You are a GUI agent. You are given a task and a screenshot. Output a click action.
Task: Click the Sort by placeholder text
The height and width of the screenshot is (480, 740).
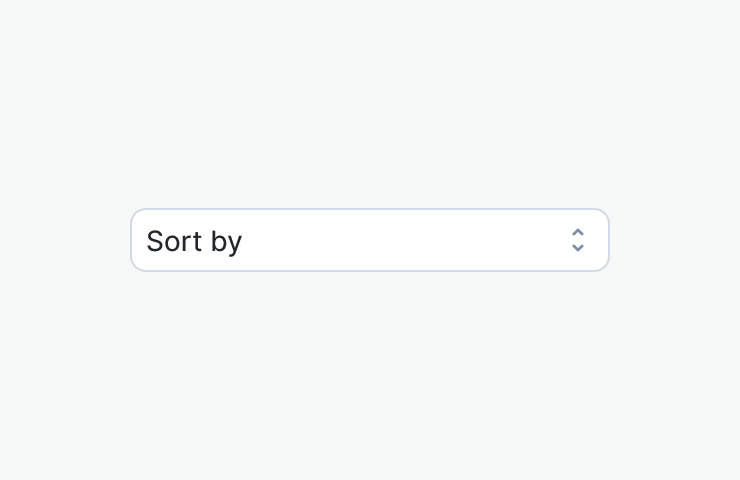click(x=194, y=241)
